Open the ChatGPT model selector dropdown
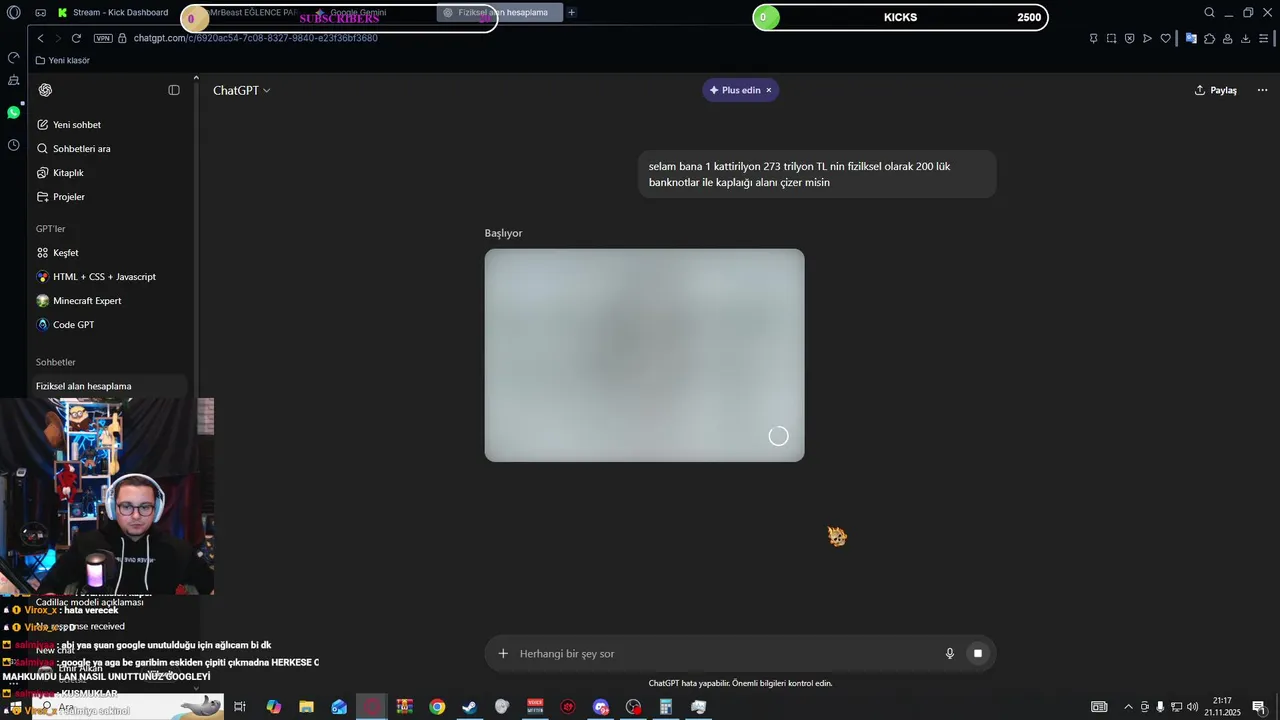This screenshot has width=1280, height=720. [x=241, y=90]
